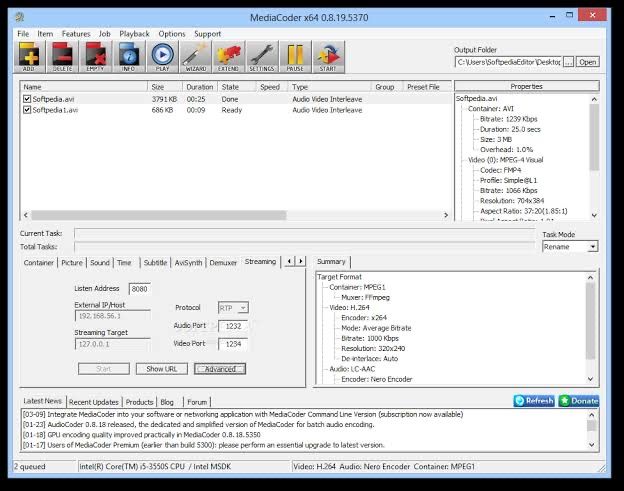The width and height of the screenshot is (624, 491).
Task: Click the Donate button
Action: point(579,401)
